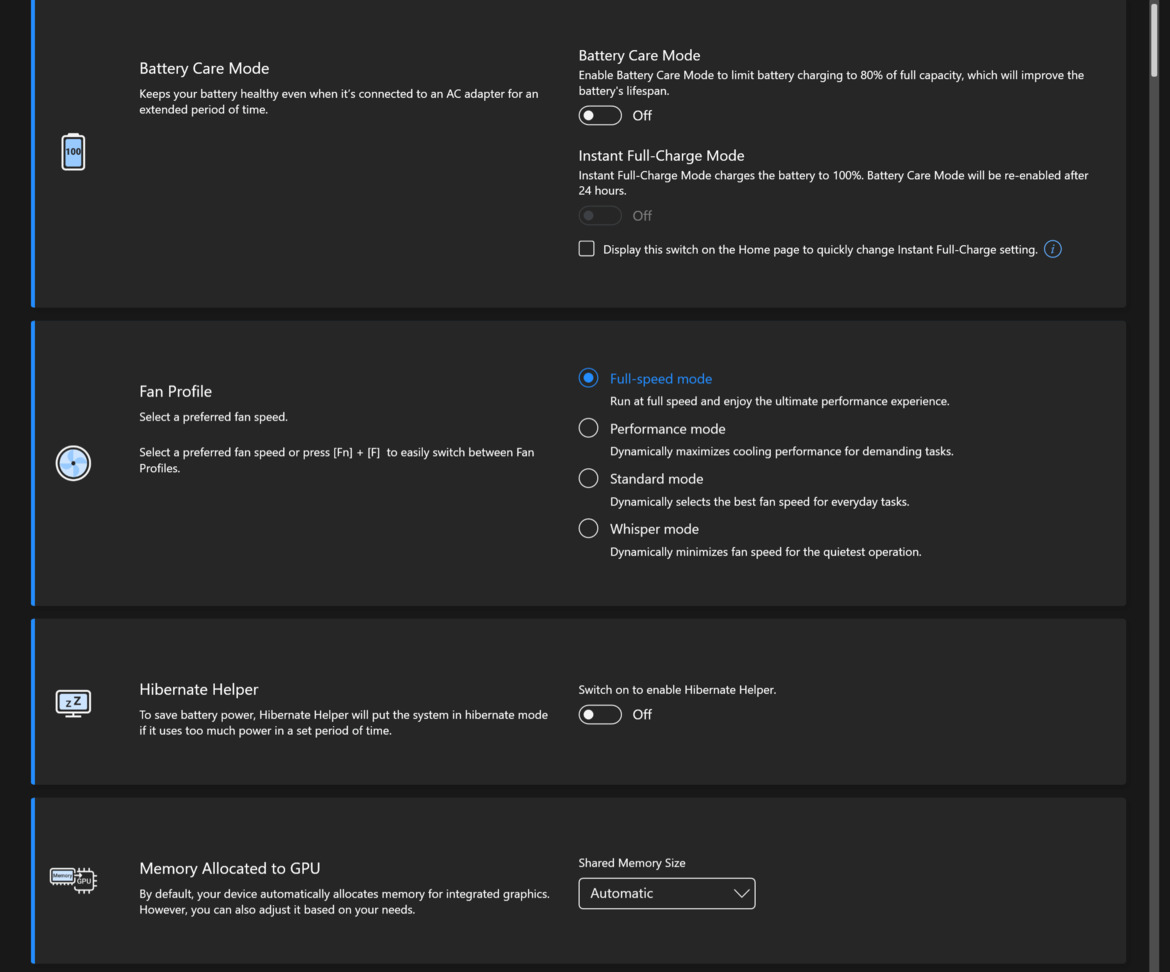Click the Shared Memory Size label
Viewport: 1170px width, 972px height.
click(632, 863)
